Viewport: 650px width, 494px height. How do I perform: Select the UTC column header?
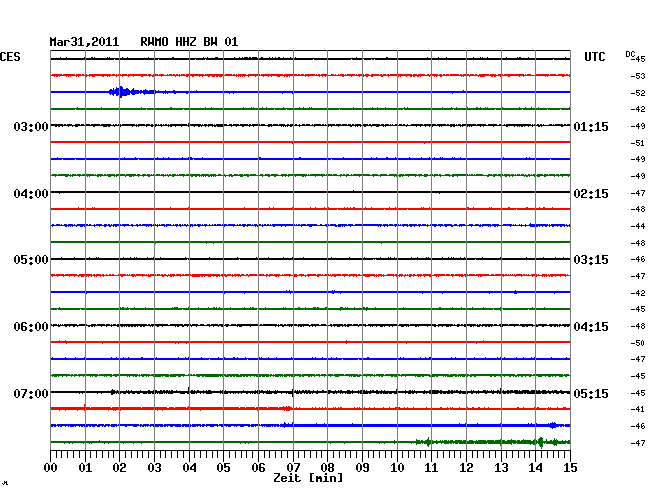(x=594, y=57)
